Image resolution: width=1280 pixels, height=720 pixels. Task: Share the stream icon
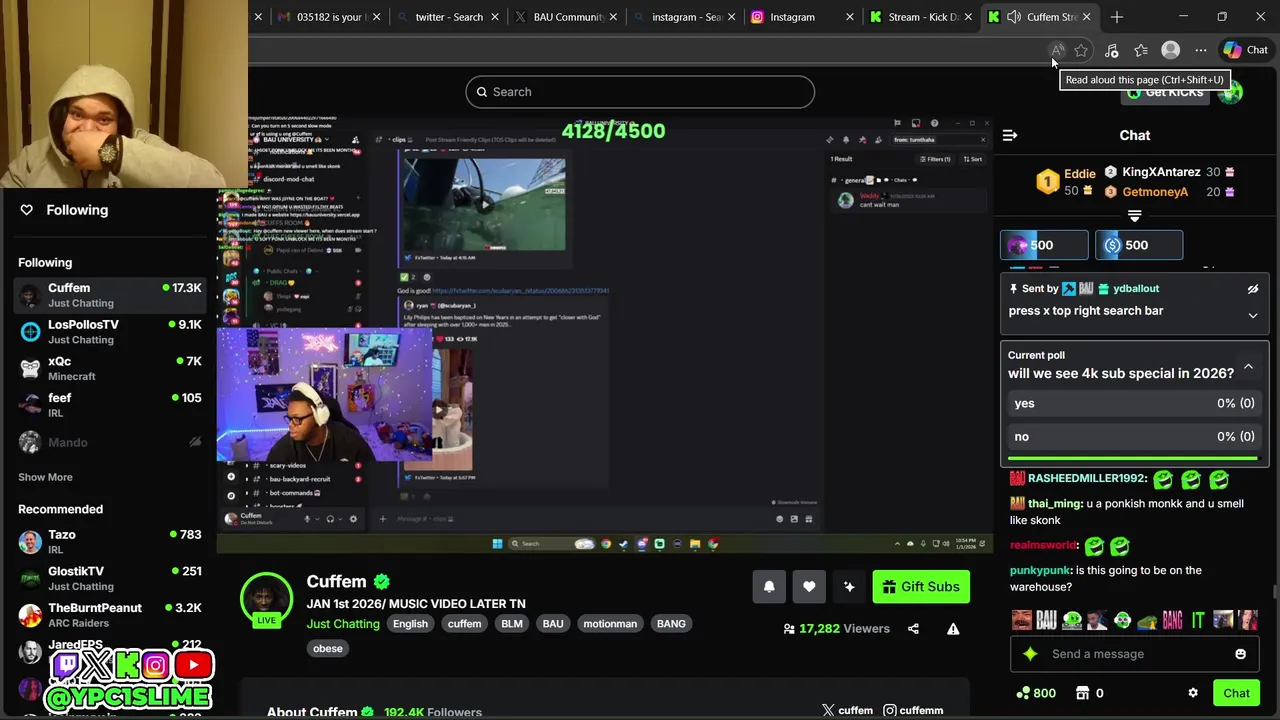pos(913,629)
